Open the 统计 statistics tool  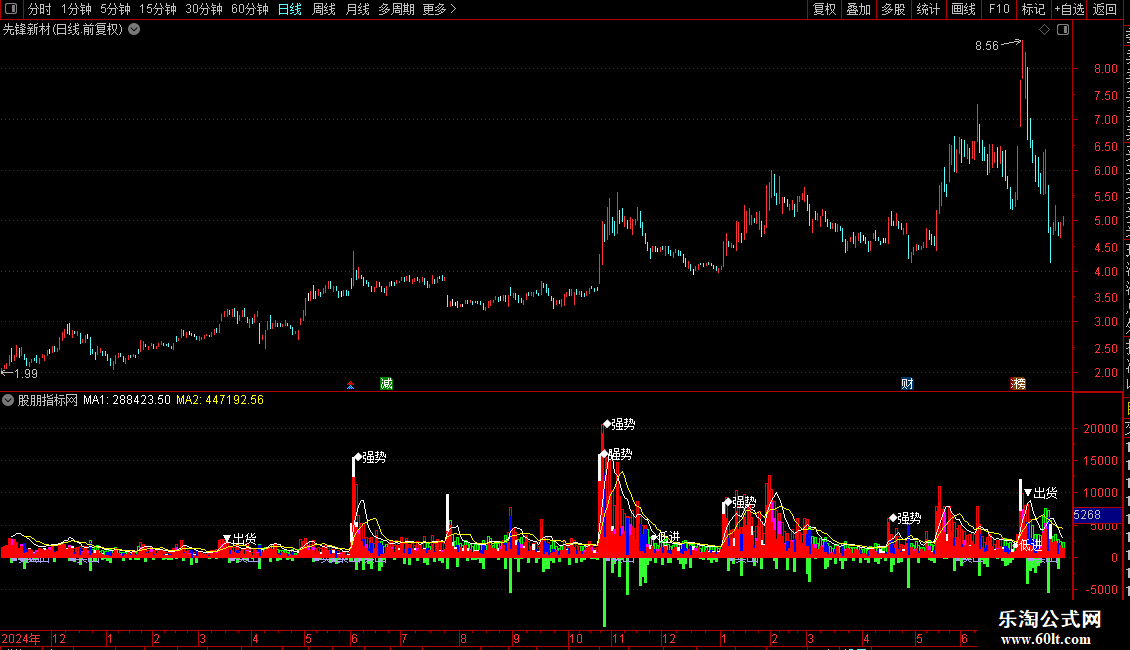[x=928, y=9]
